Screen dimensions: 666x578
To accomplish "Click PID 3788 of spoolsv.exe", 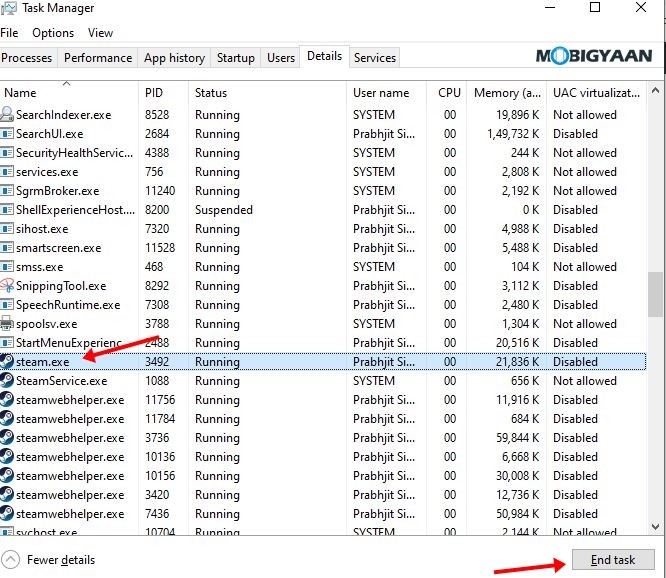I will [157, 324].
